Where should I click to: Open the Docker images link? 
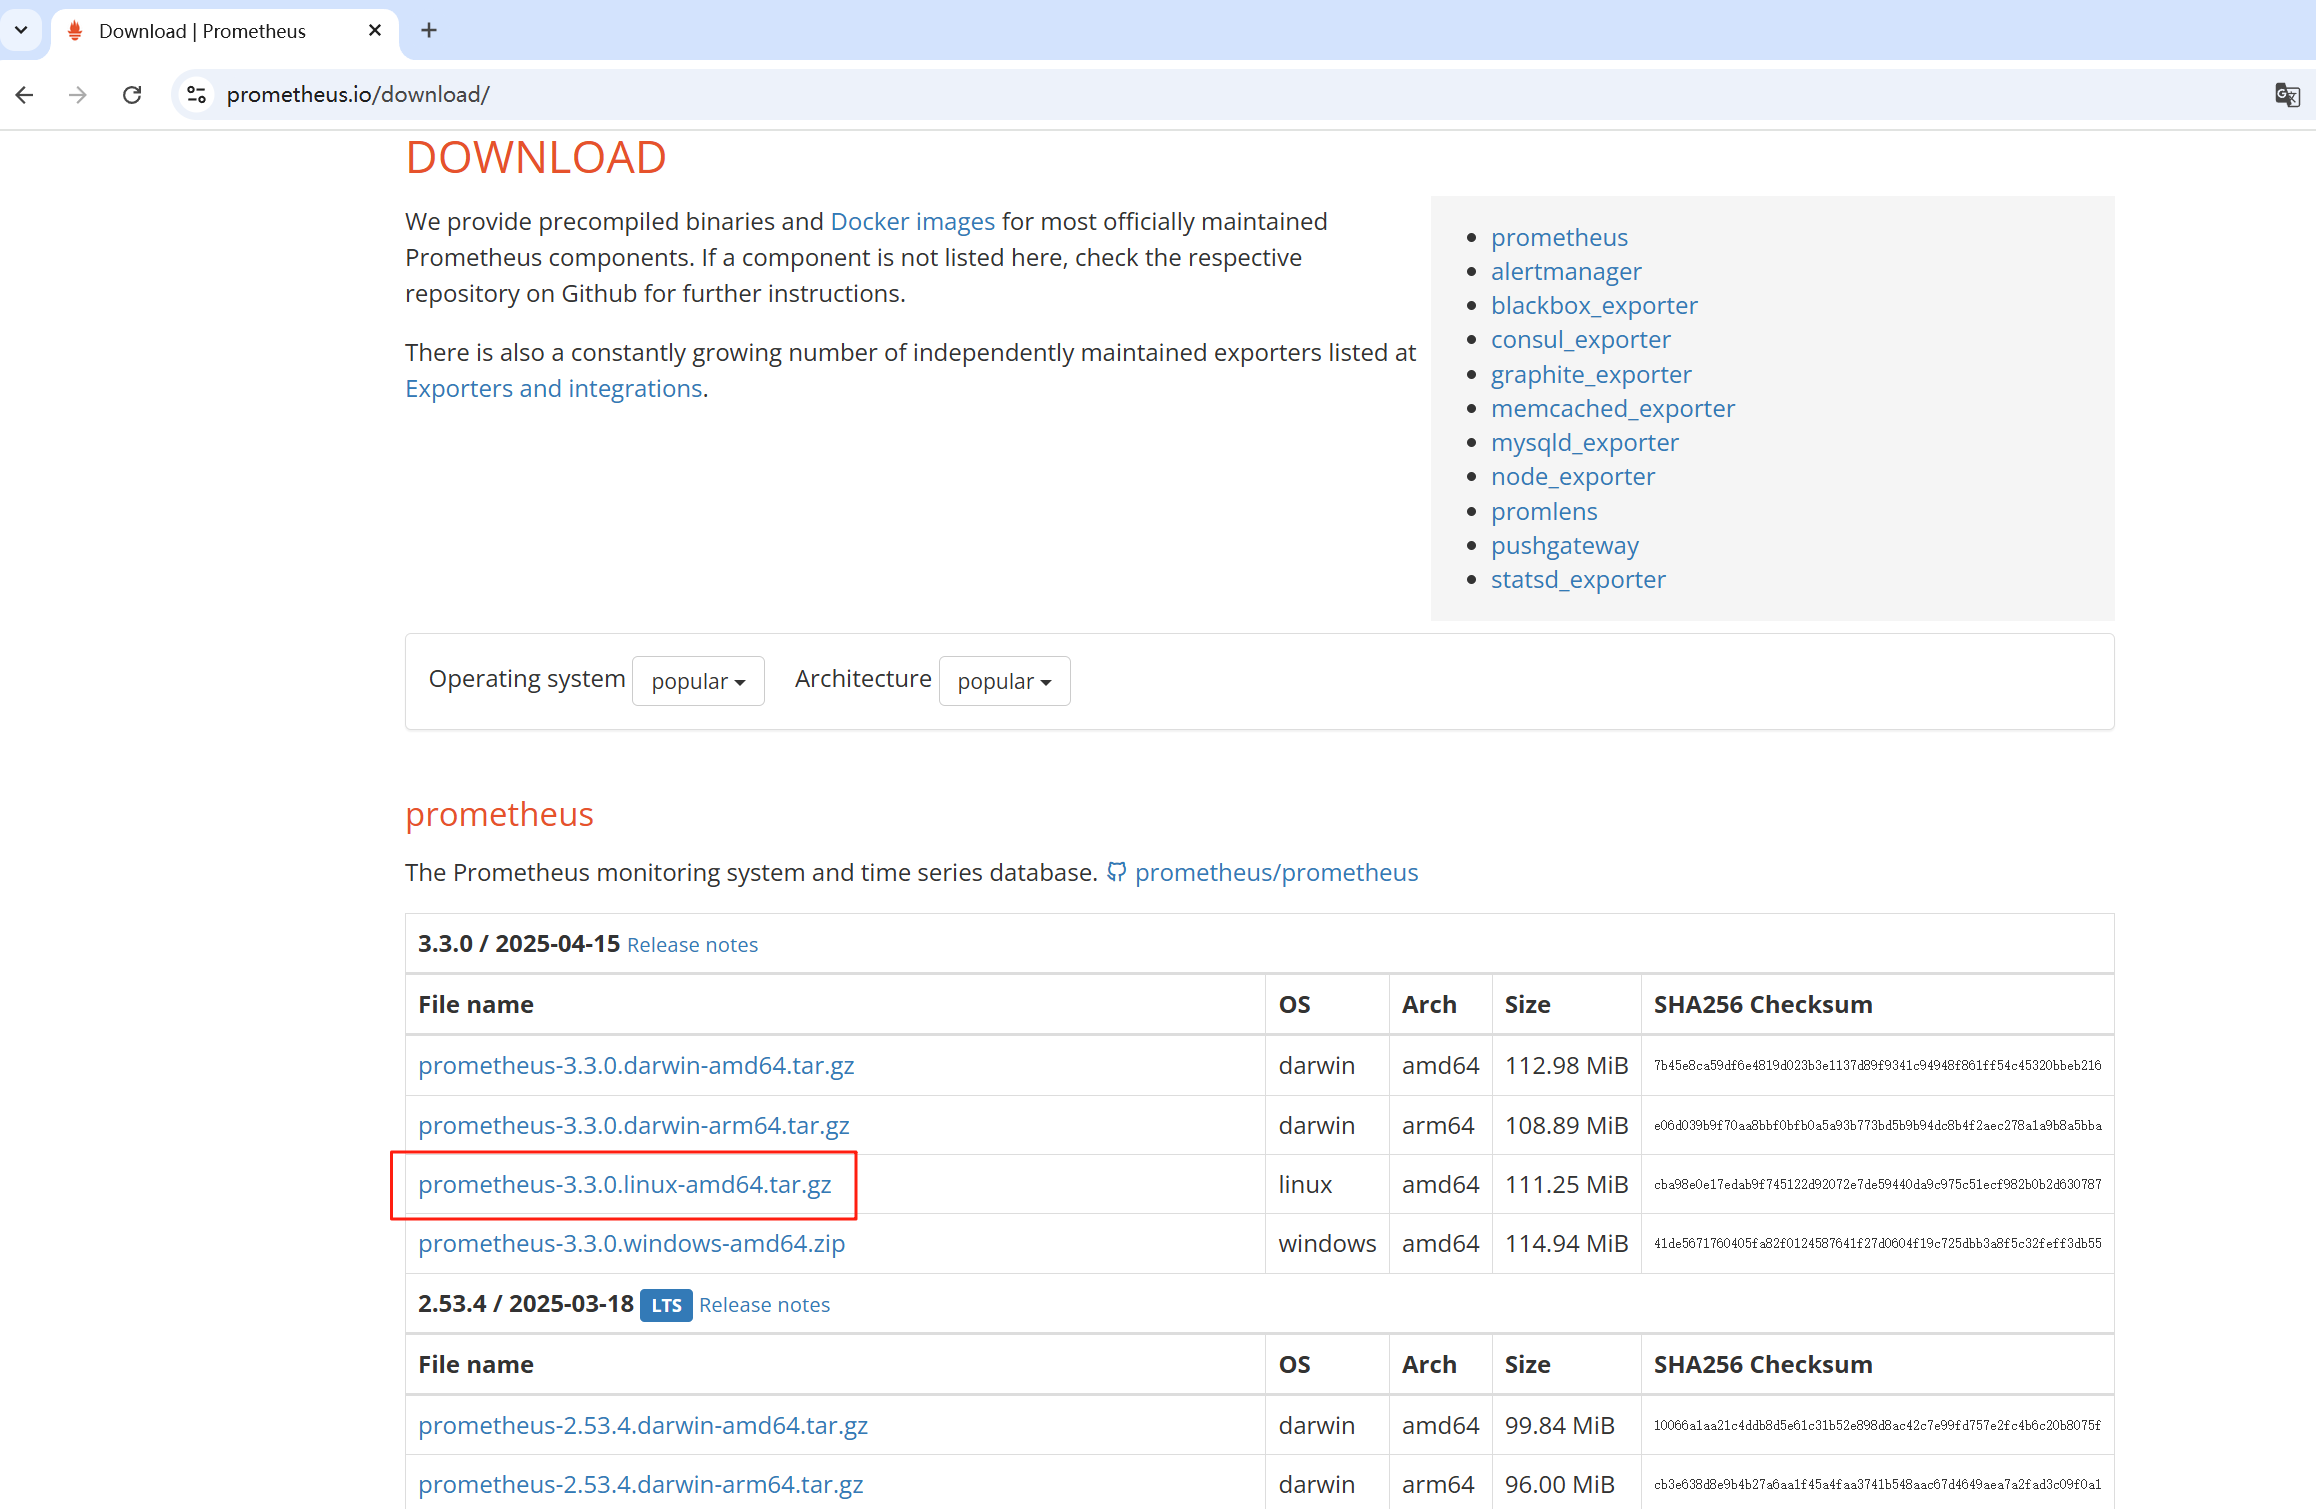coord(912,222)
